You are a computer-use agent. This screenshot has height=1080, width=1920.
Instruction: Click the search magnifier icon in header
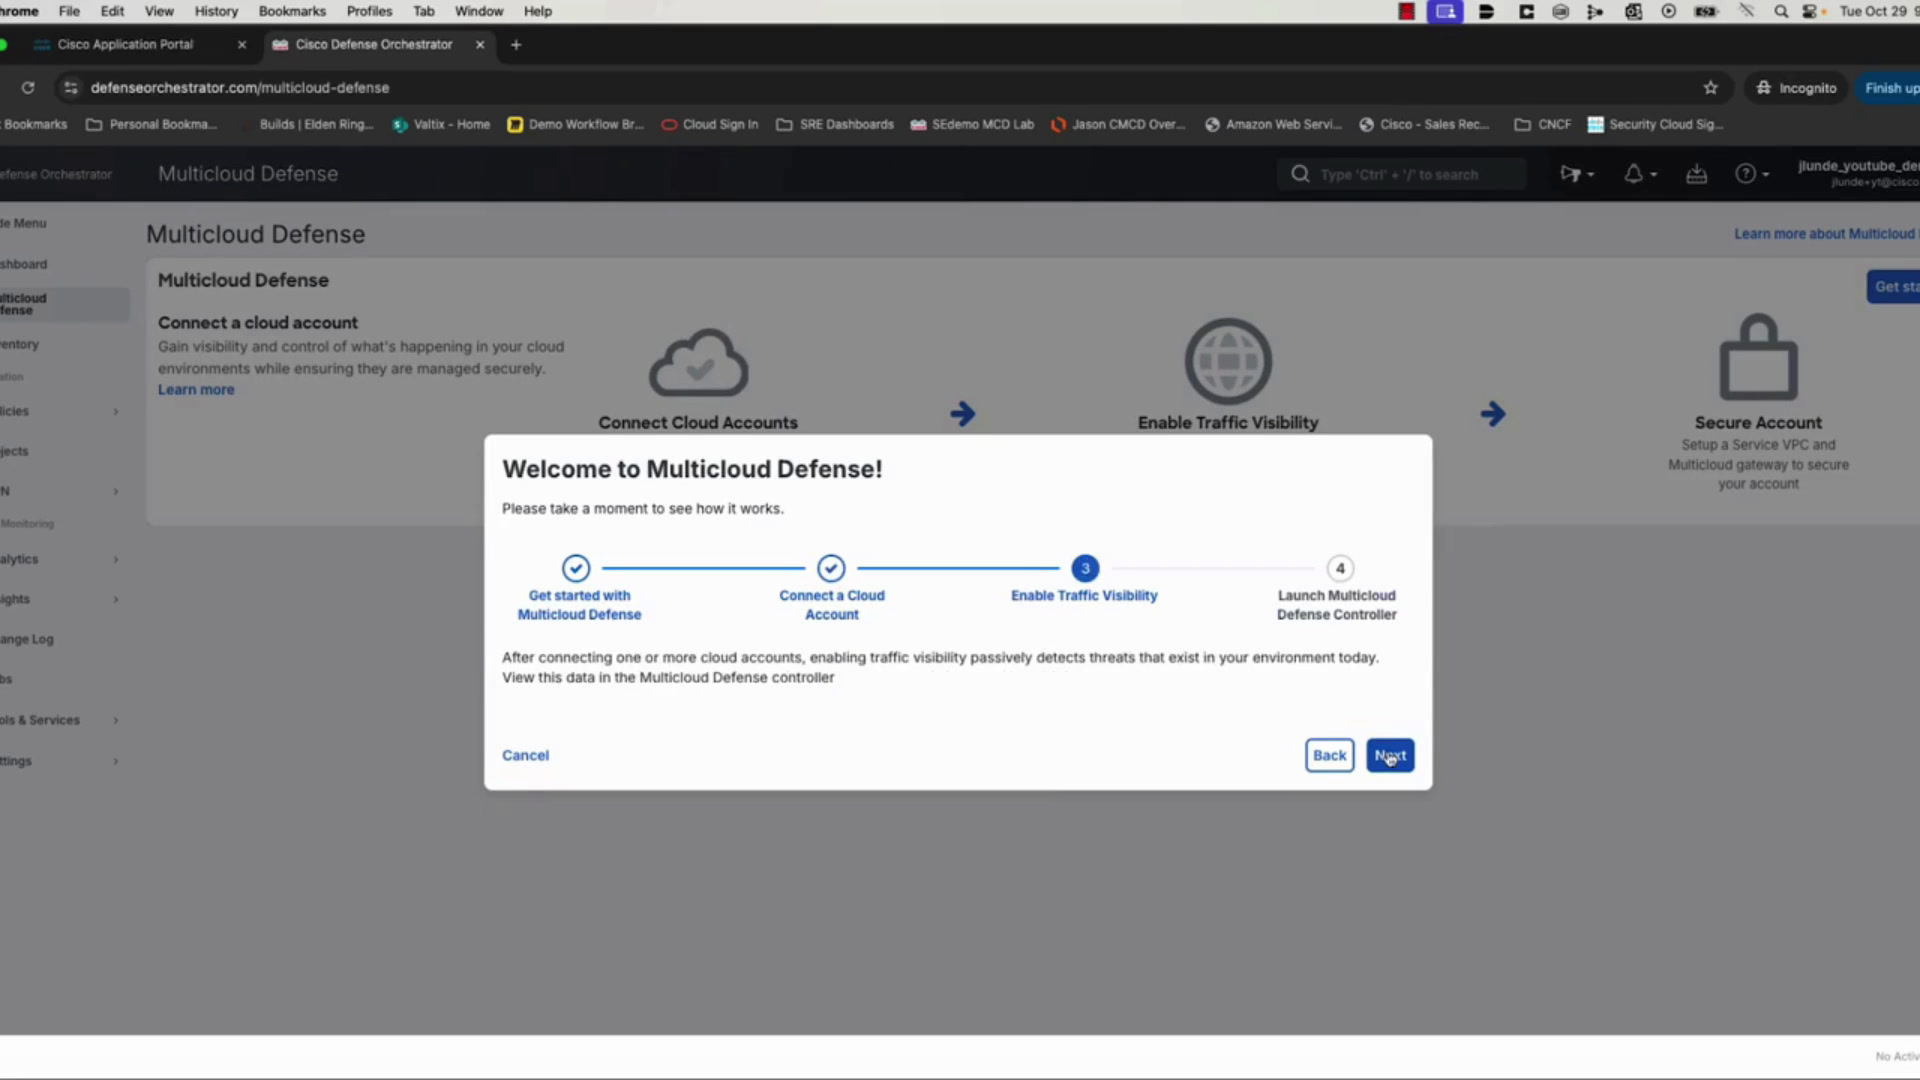coord(1300,174)
